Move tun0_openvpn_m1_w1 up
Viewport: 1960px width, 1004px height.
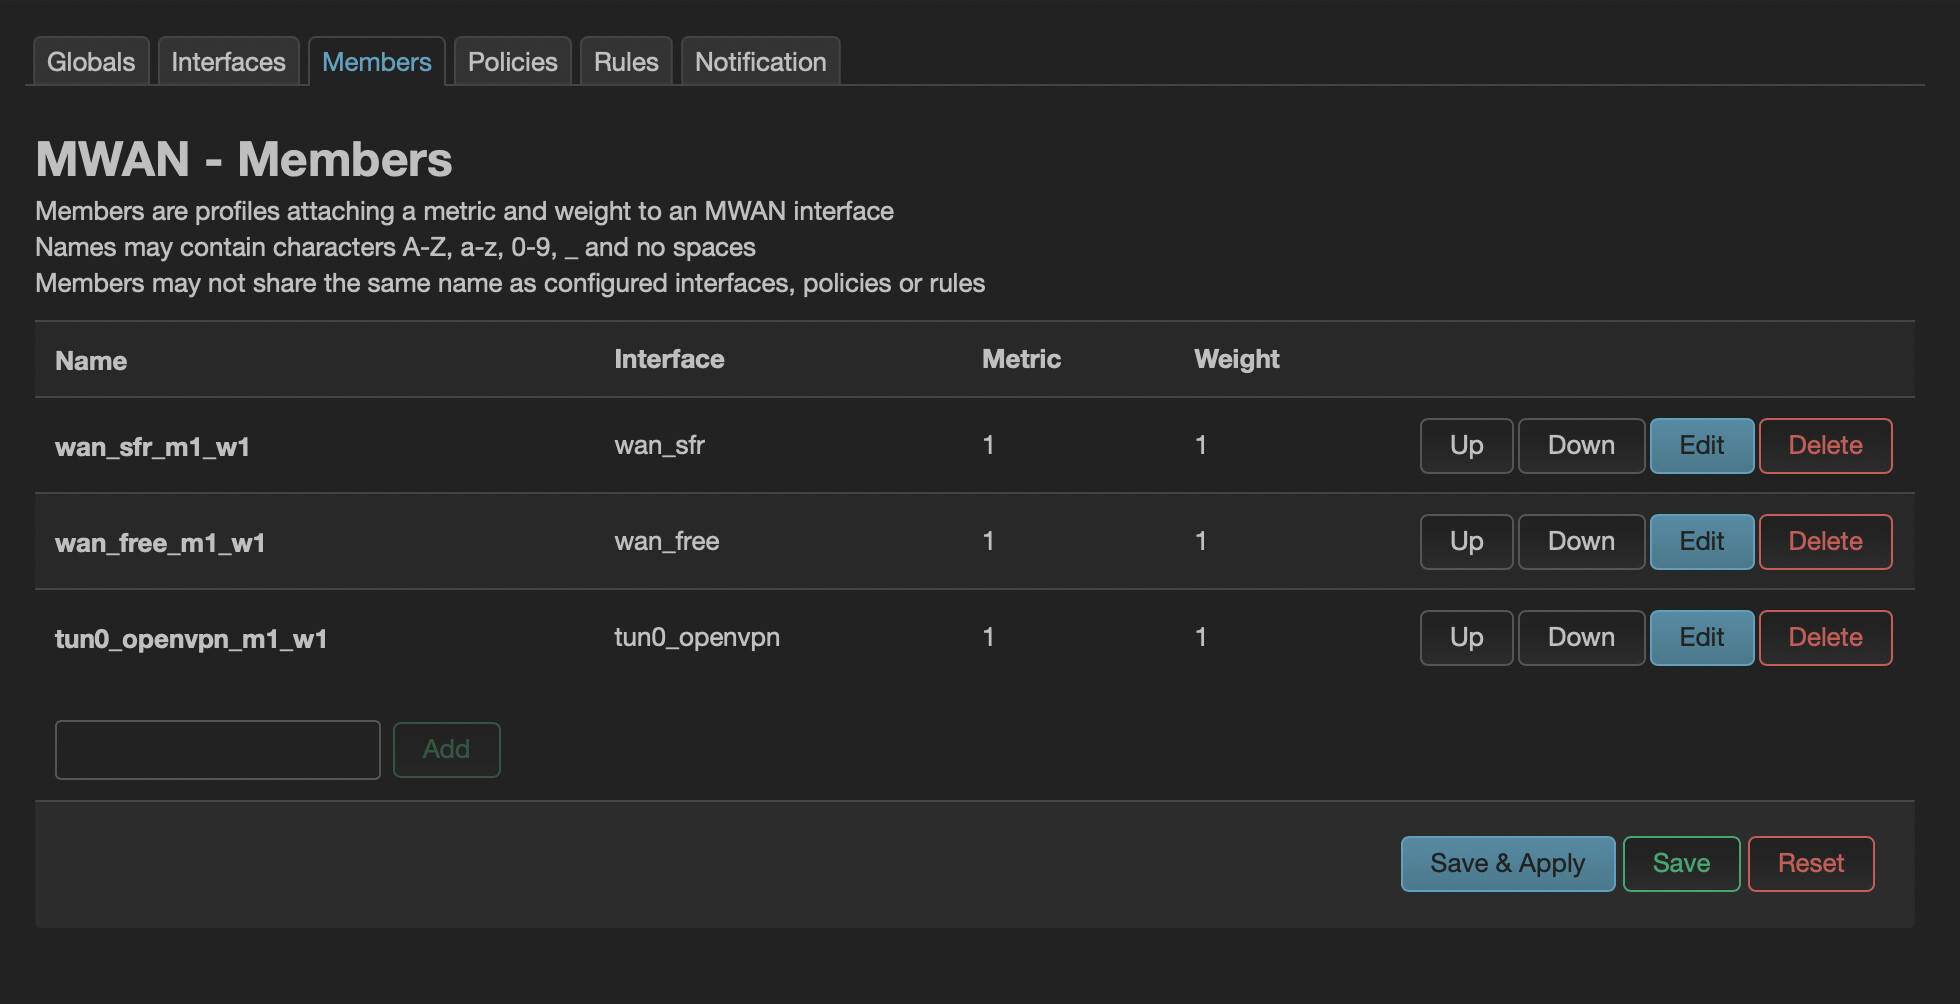pos(1466,638)
